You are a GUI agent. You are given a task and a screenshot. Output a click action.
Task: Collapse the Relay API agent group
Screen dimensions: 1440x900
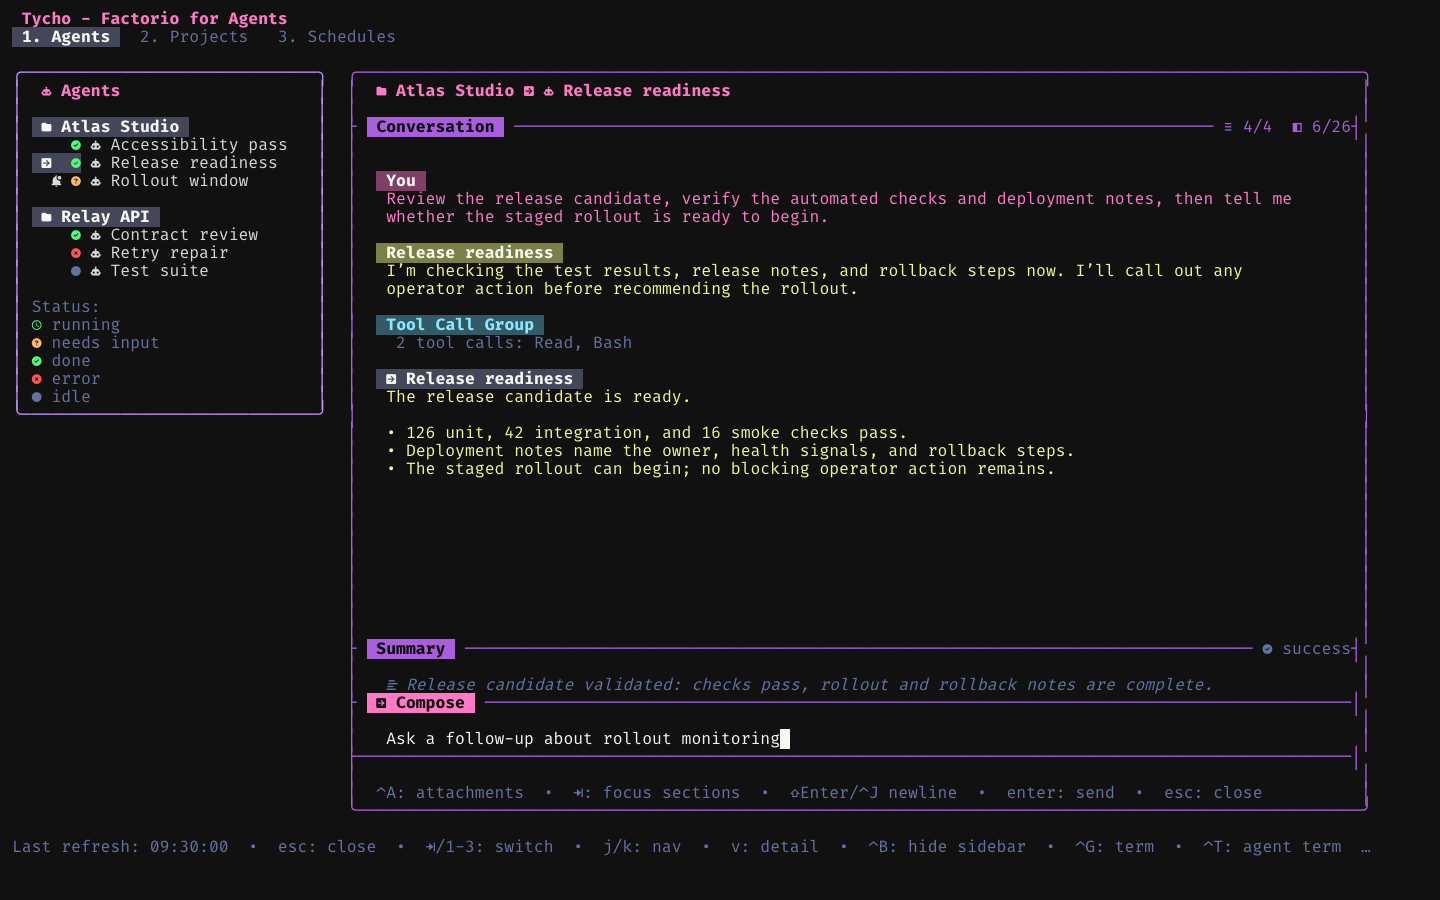click(96, 217)
